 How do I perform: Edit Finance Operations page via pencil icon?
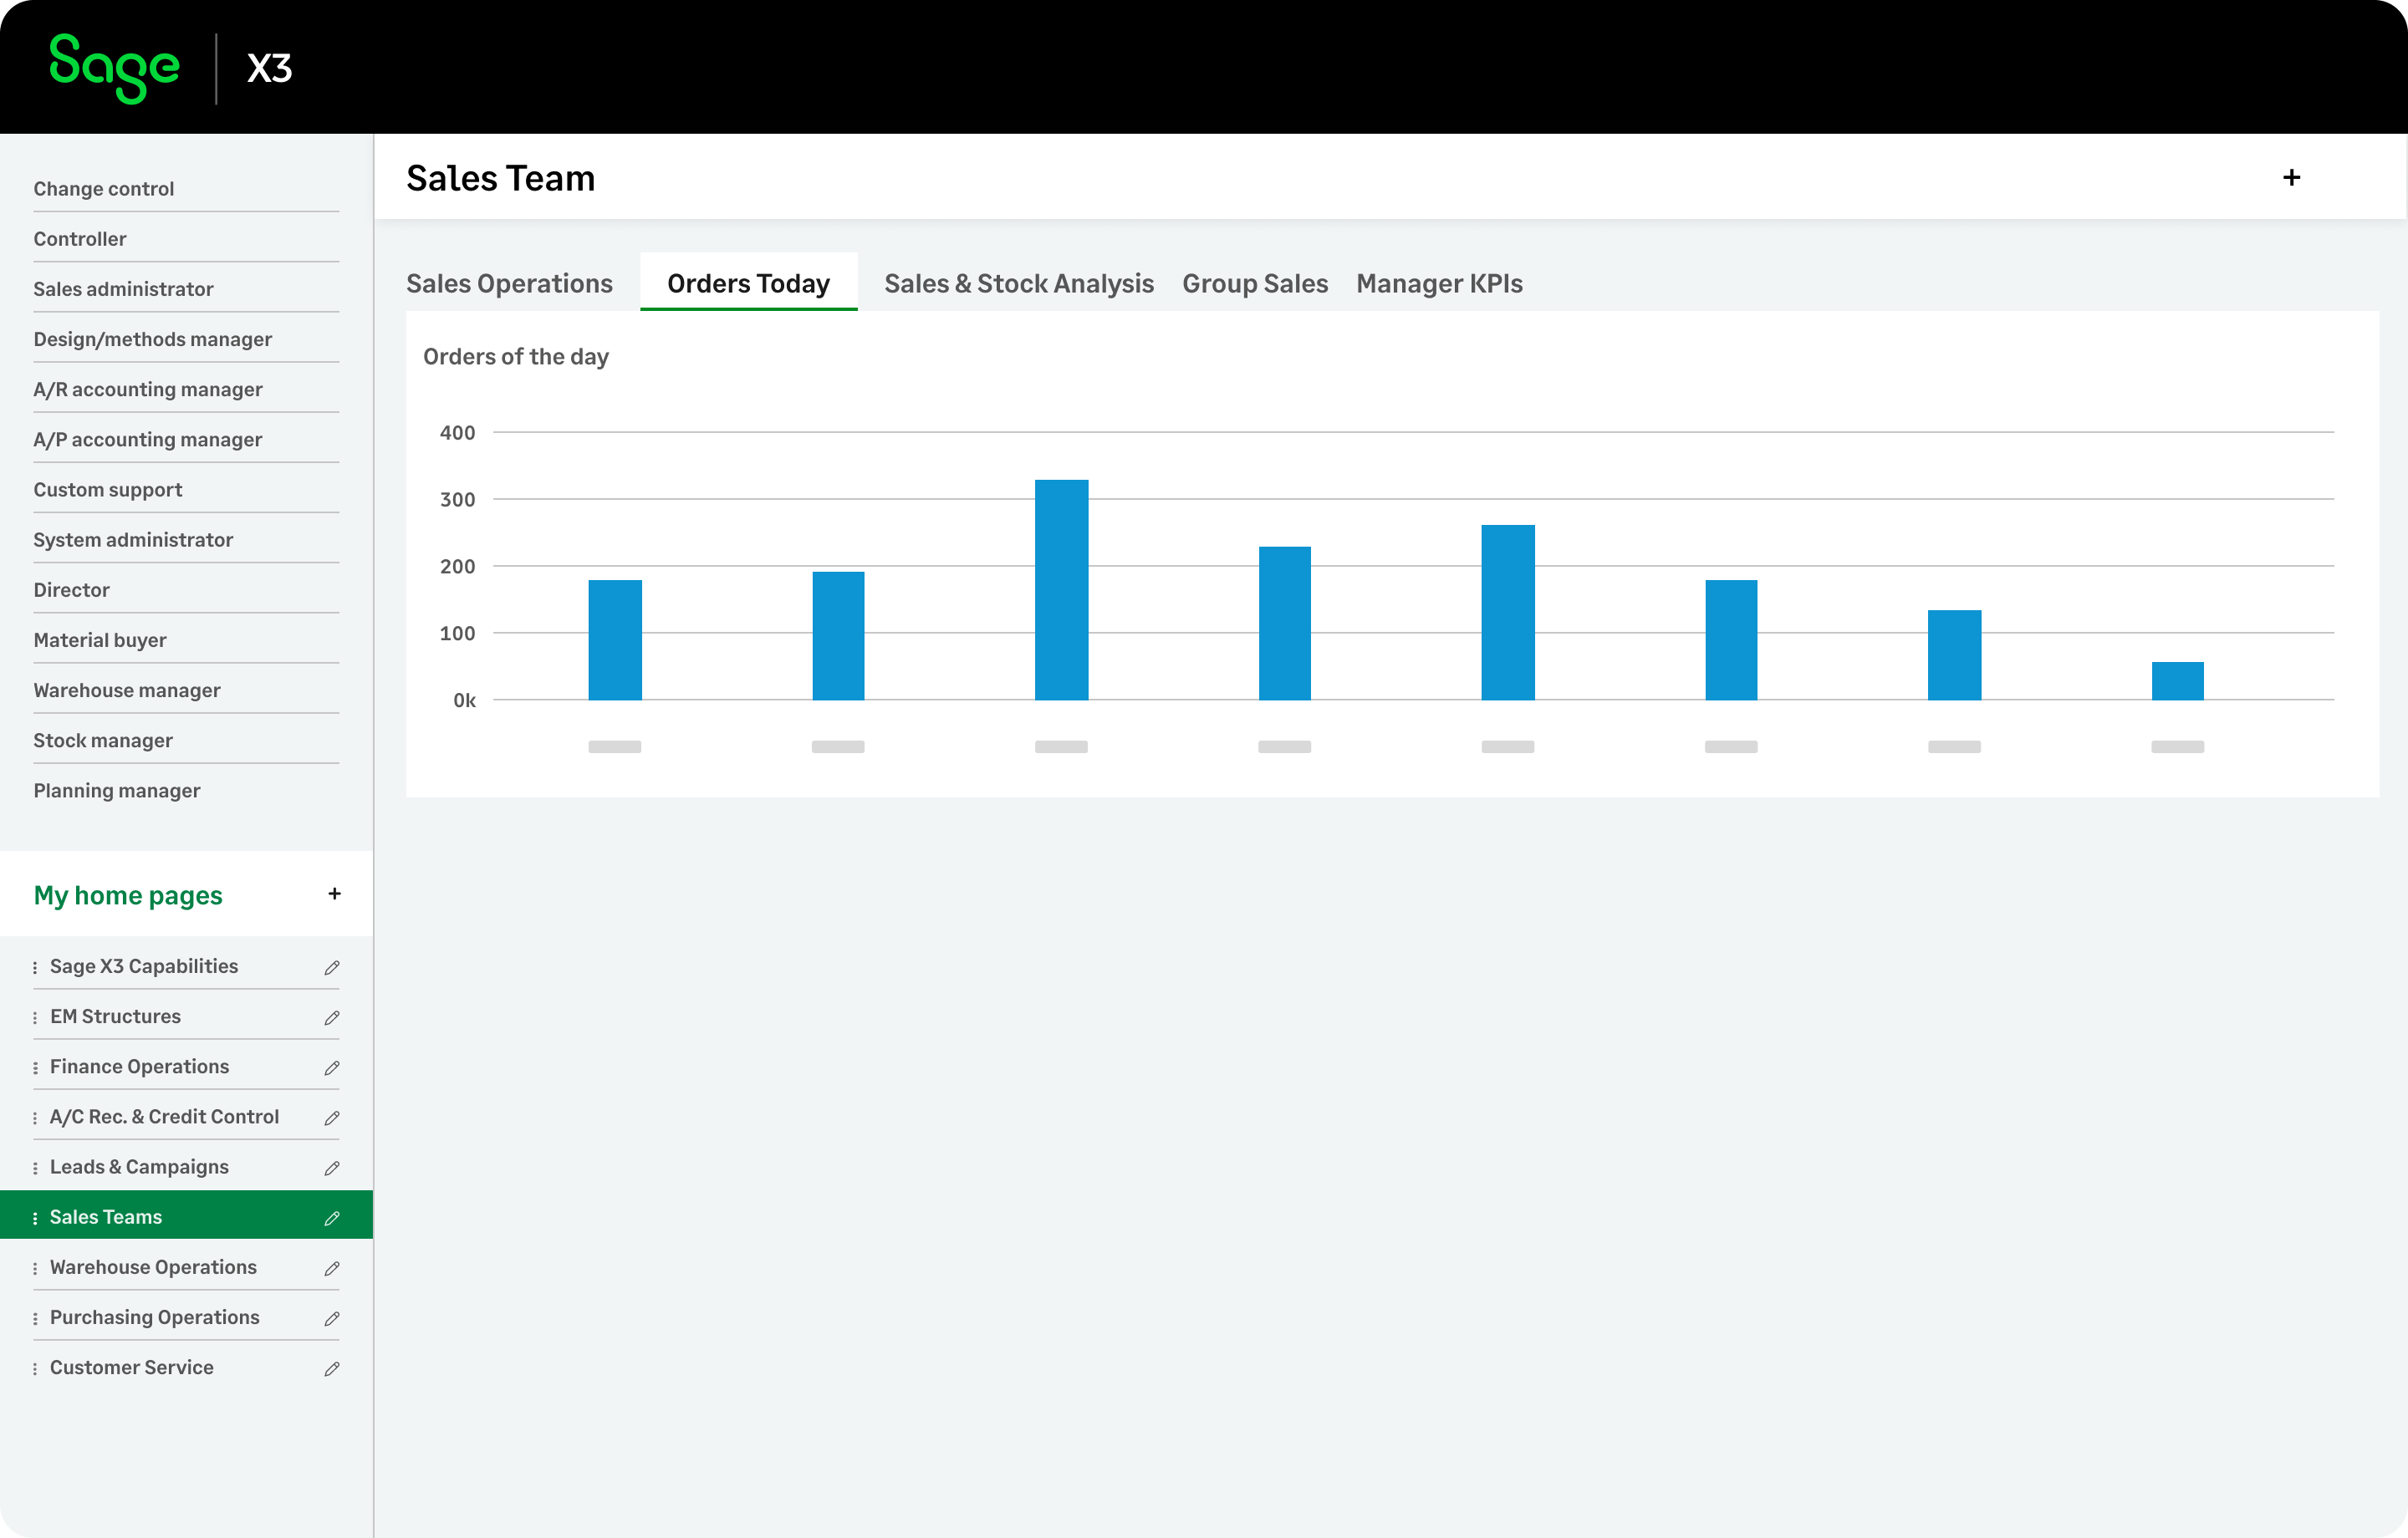click(332, 1067)
